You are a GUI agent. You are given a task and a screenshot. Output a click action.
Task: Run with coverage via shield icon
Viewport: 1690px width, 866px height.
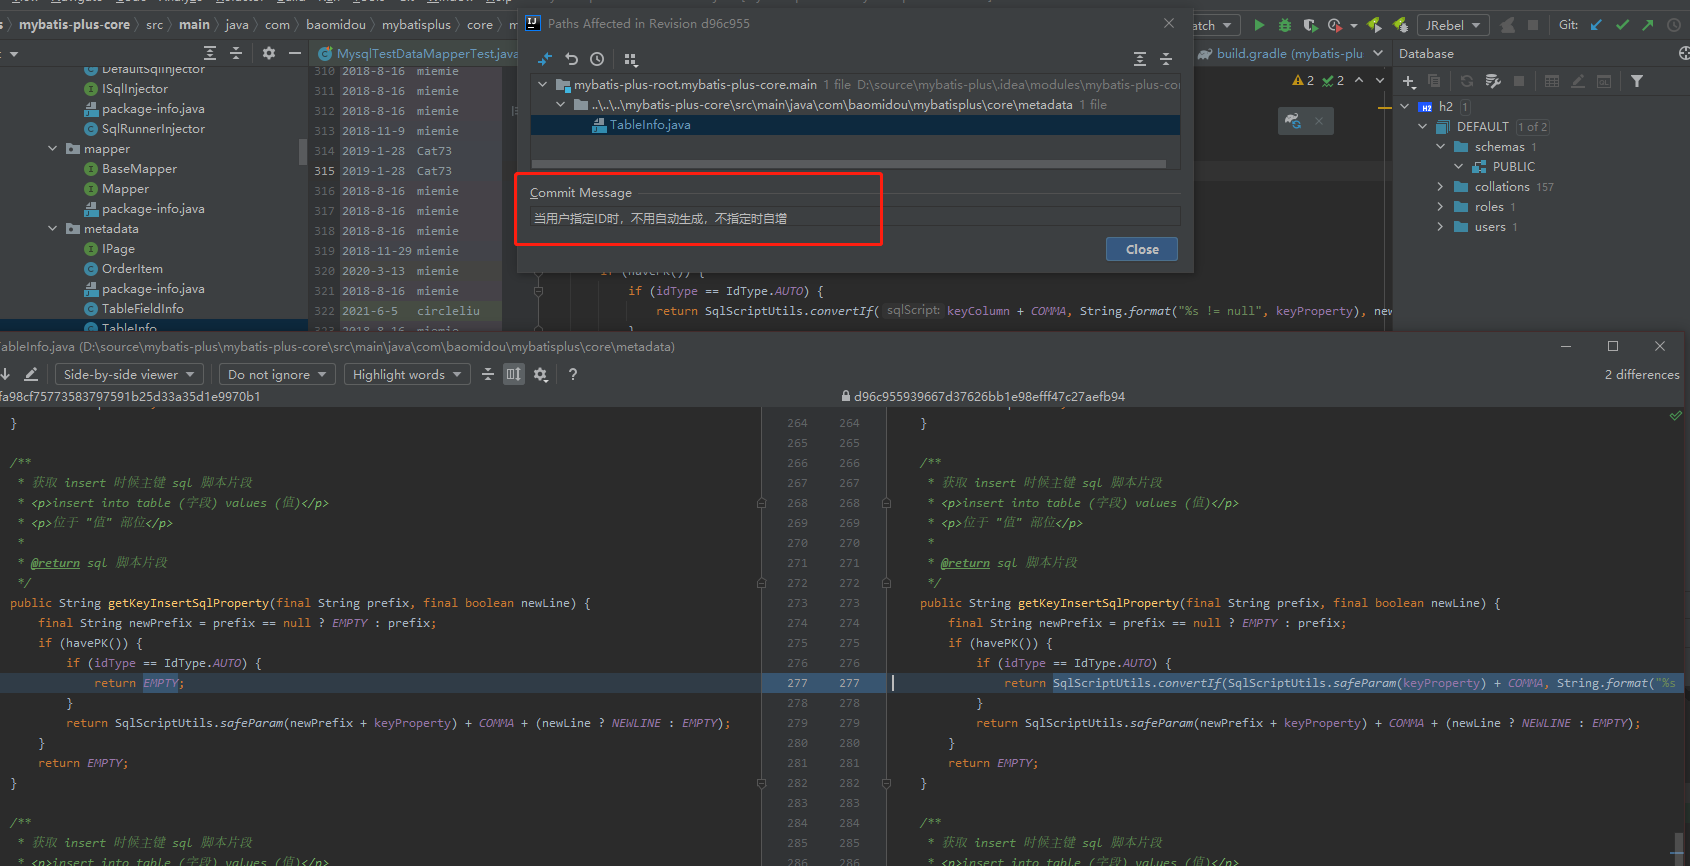1310,25
